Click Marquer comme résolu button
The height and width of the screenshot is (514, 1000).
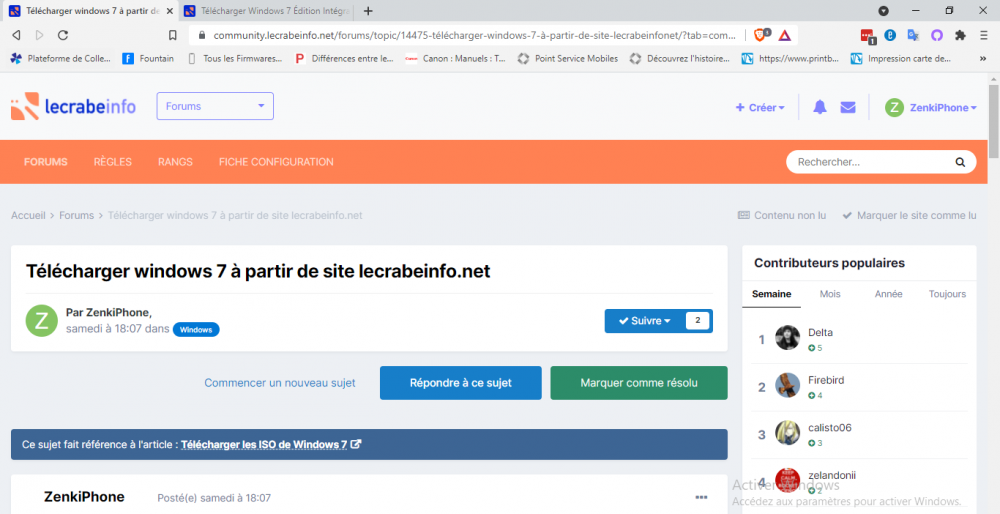click(x=639, y=383)
